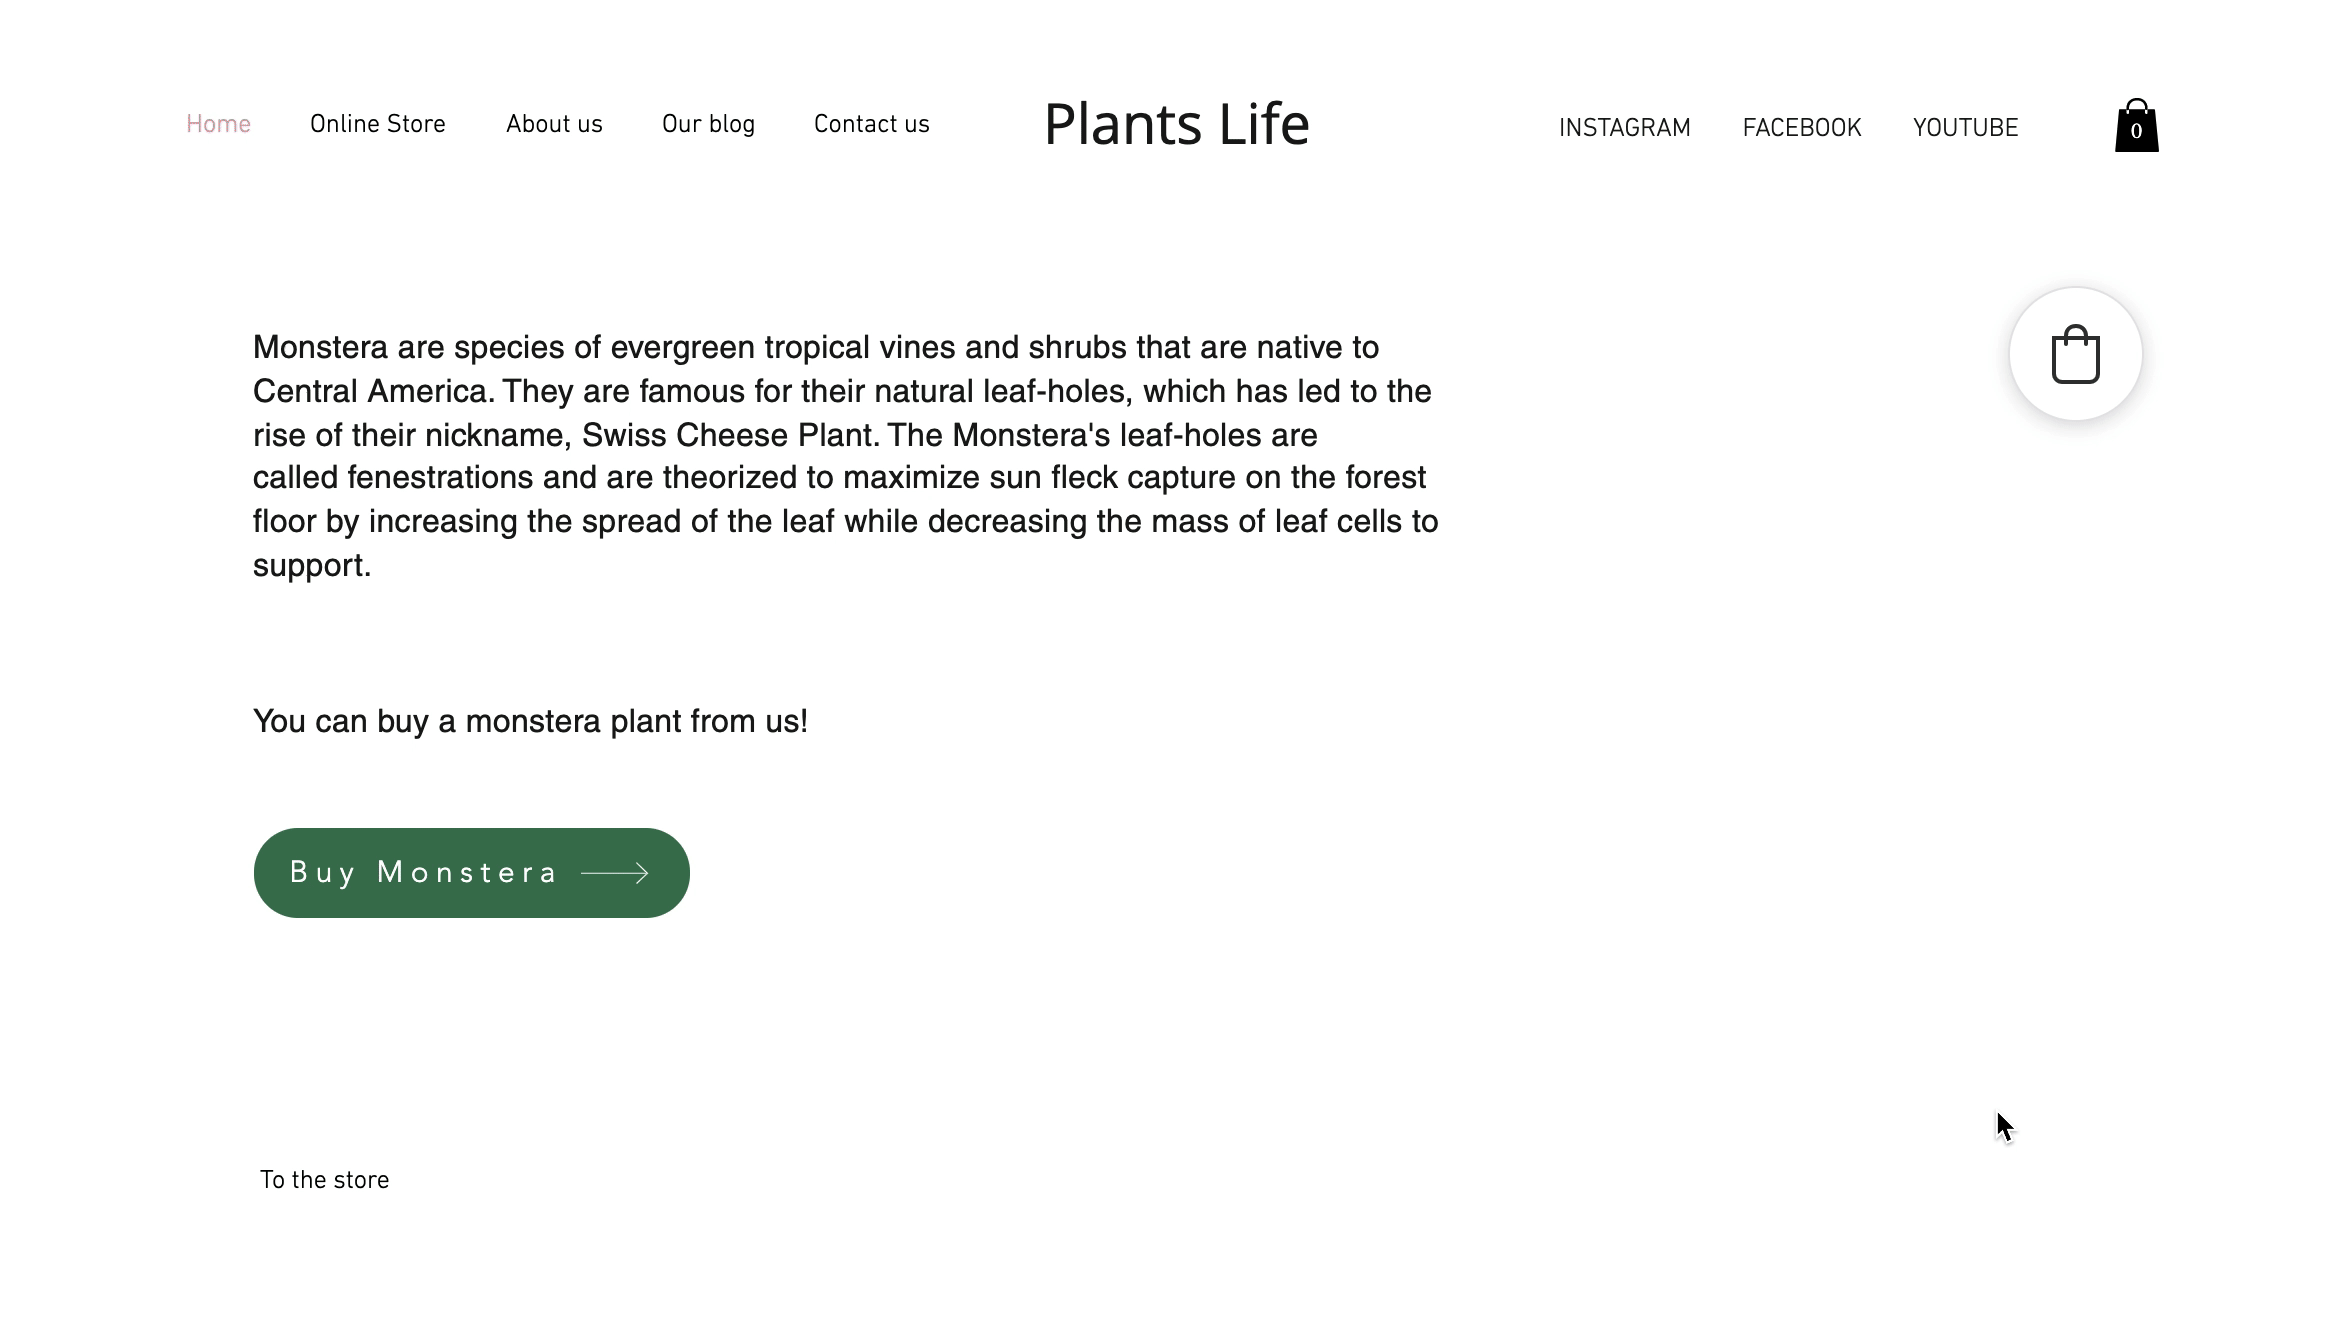Follow the YOUTUBE link
2352x1338 pixels.
point(1965,128)
